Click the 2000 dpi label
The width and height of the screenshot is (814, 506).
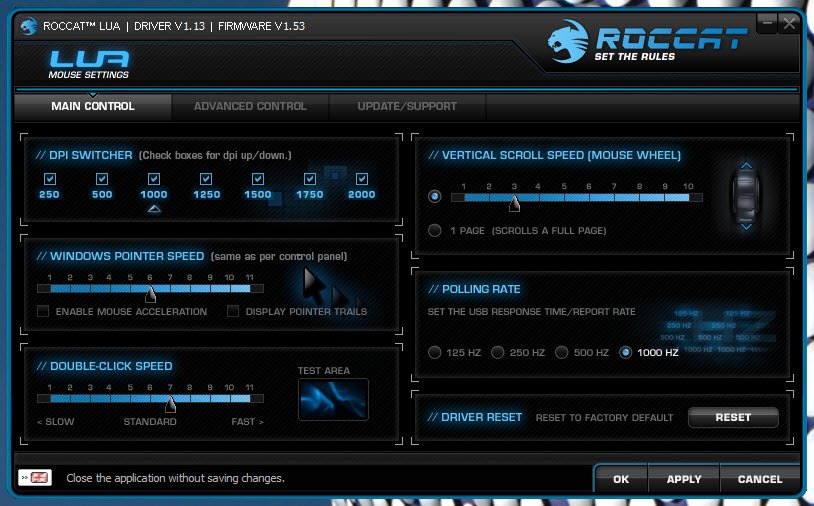[x=362, y=195]
